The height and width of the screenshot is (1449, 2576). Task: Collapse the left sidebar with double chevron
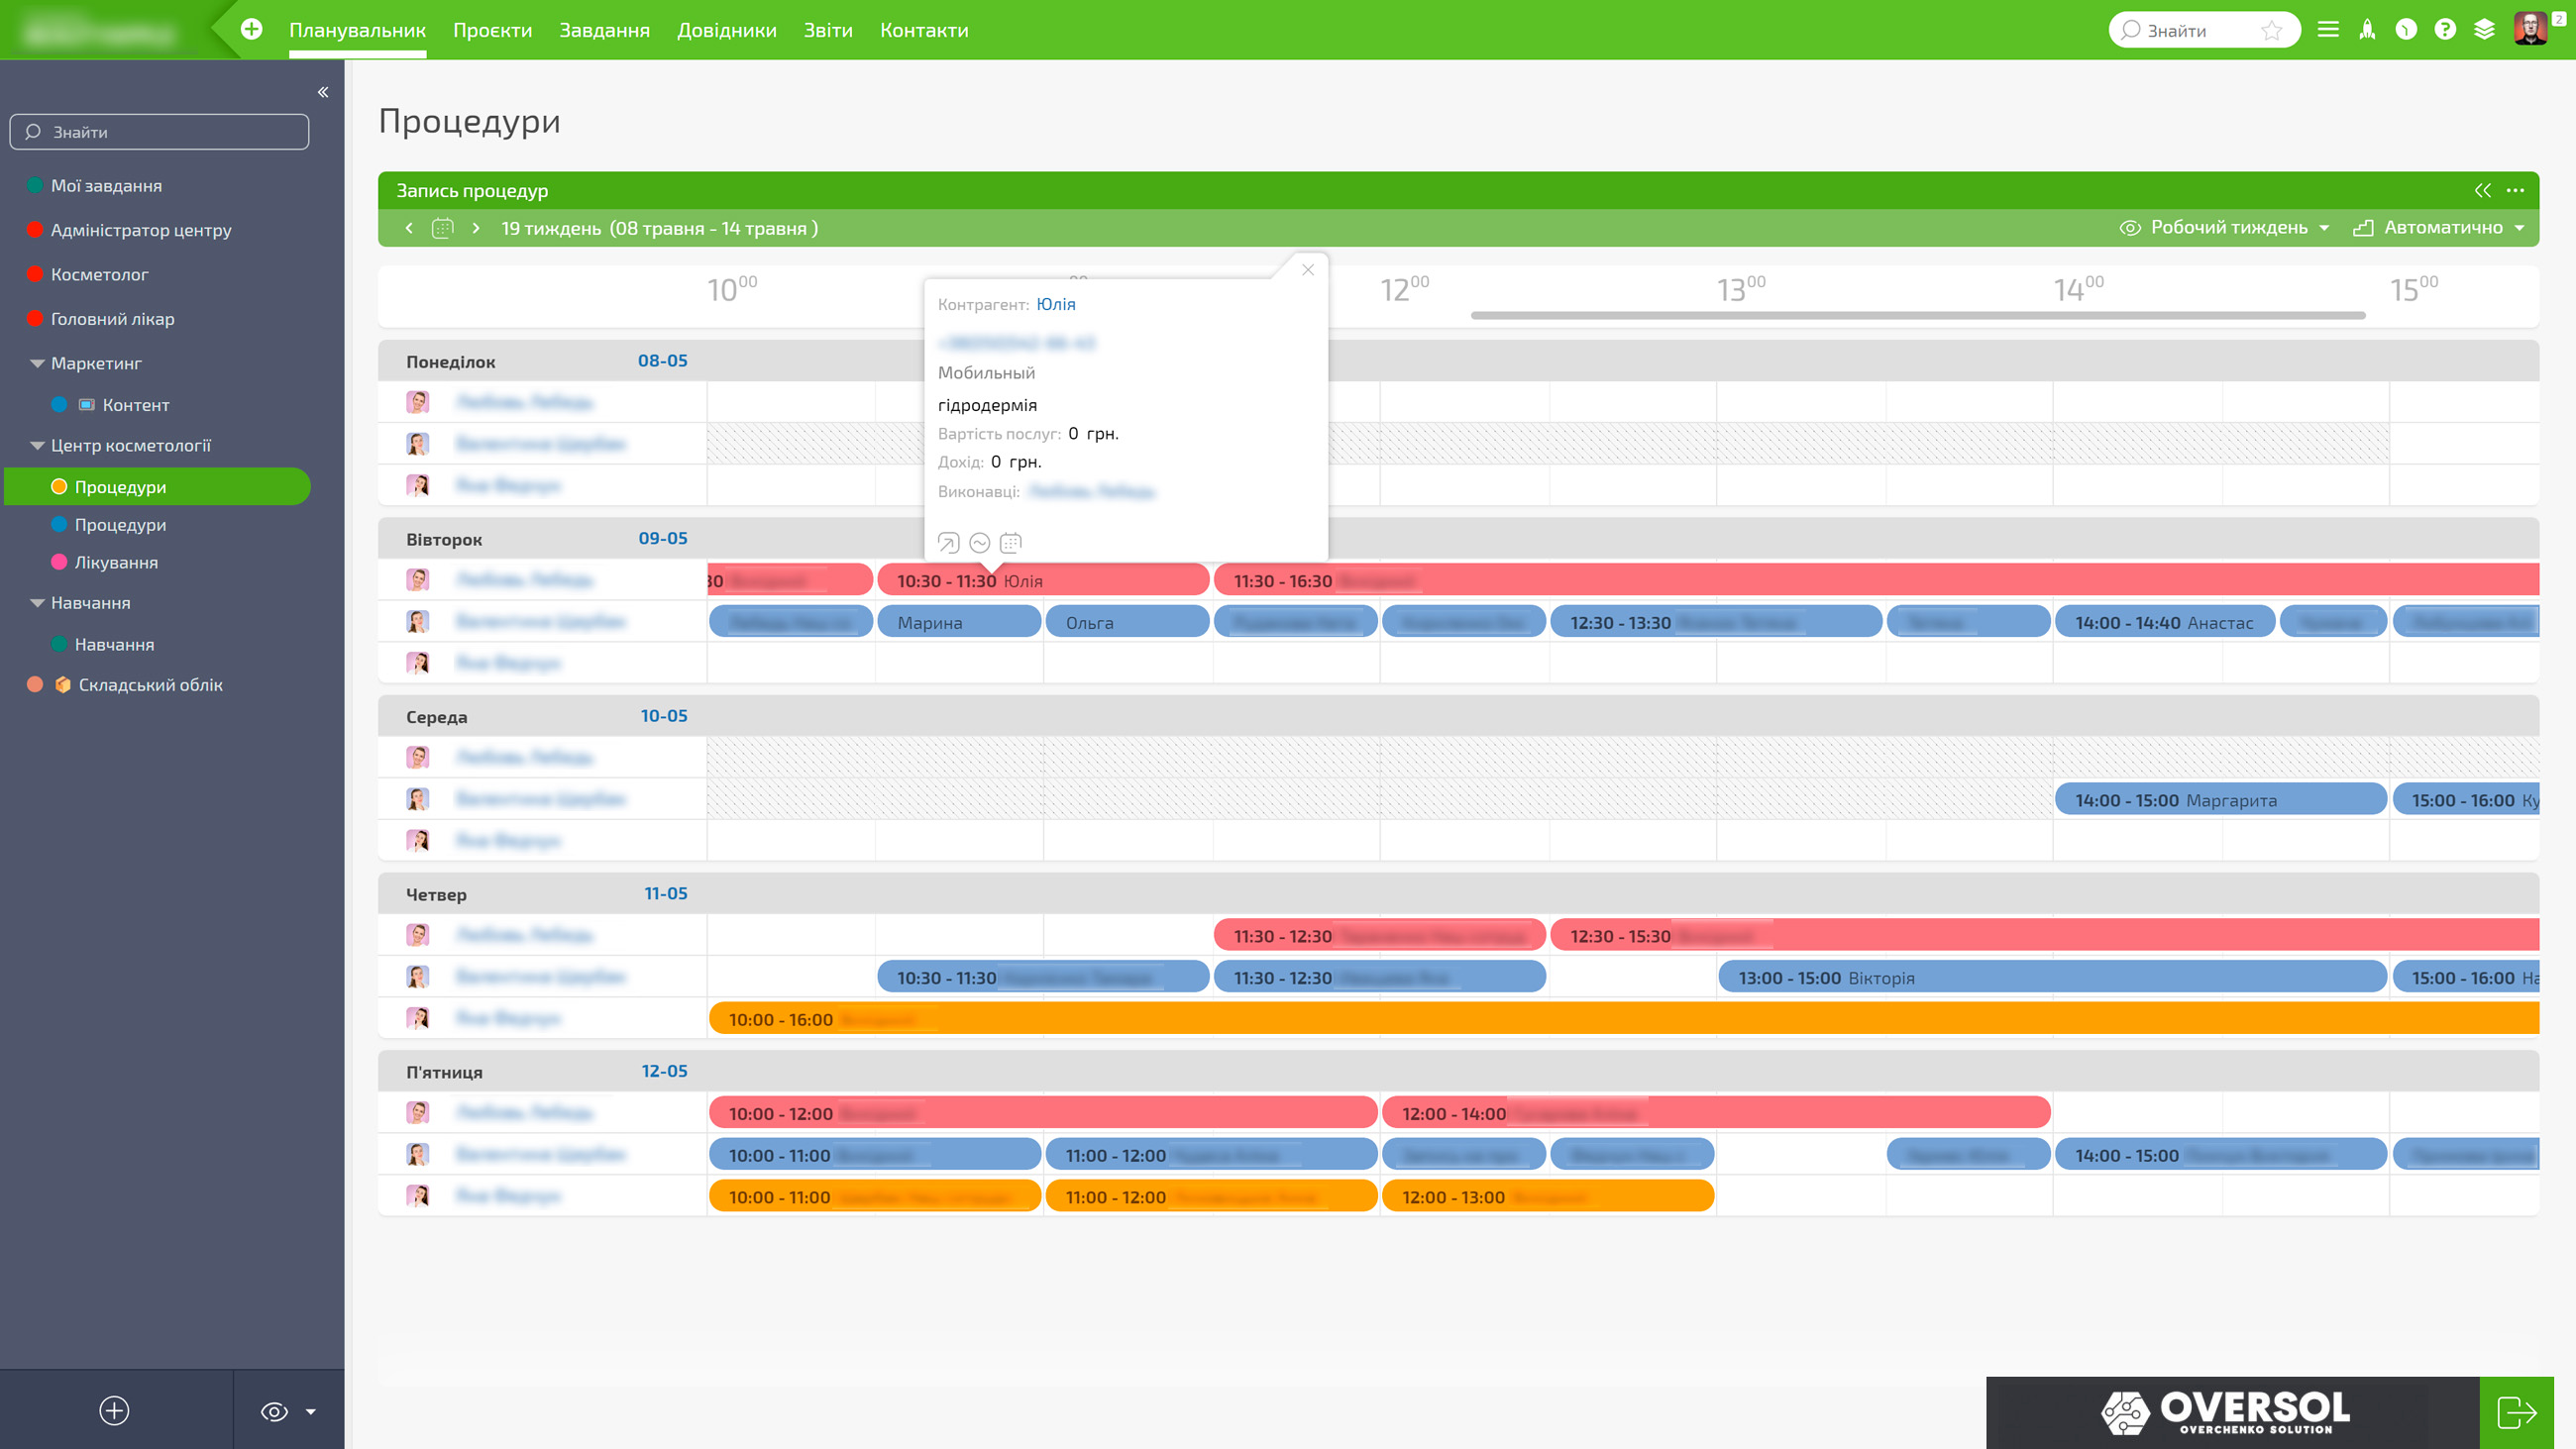tap(323, 92)
